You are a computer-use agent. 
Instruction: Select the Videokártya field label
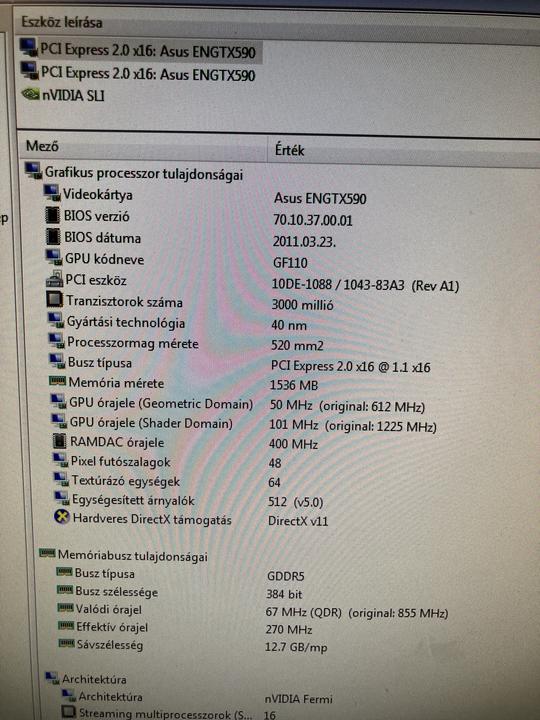(98, 195)
